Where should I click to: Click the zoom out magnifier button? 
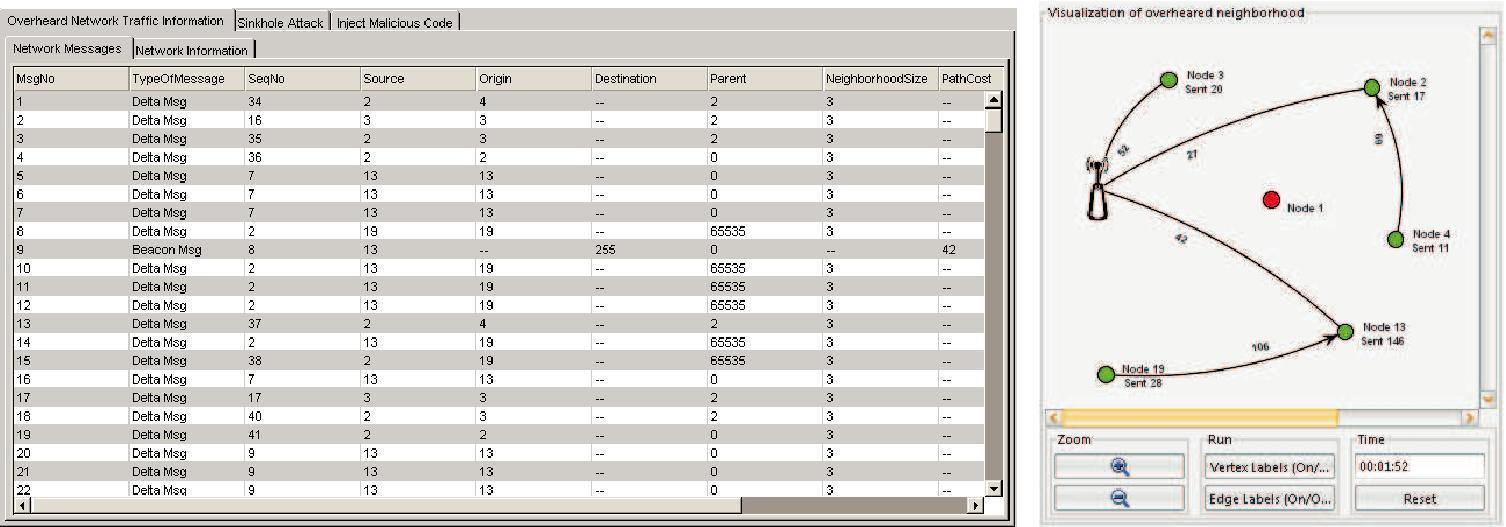point(1119,498)
